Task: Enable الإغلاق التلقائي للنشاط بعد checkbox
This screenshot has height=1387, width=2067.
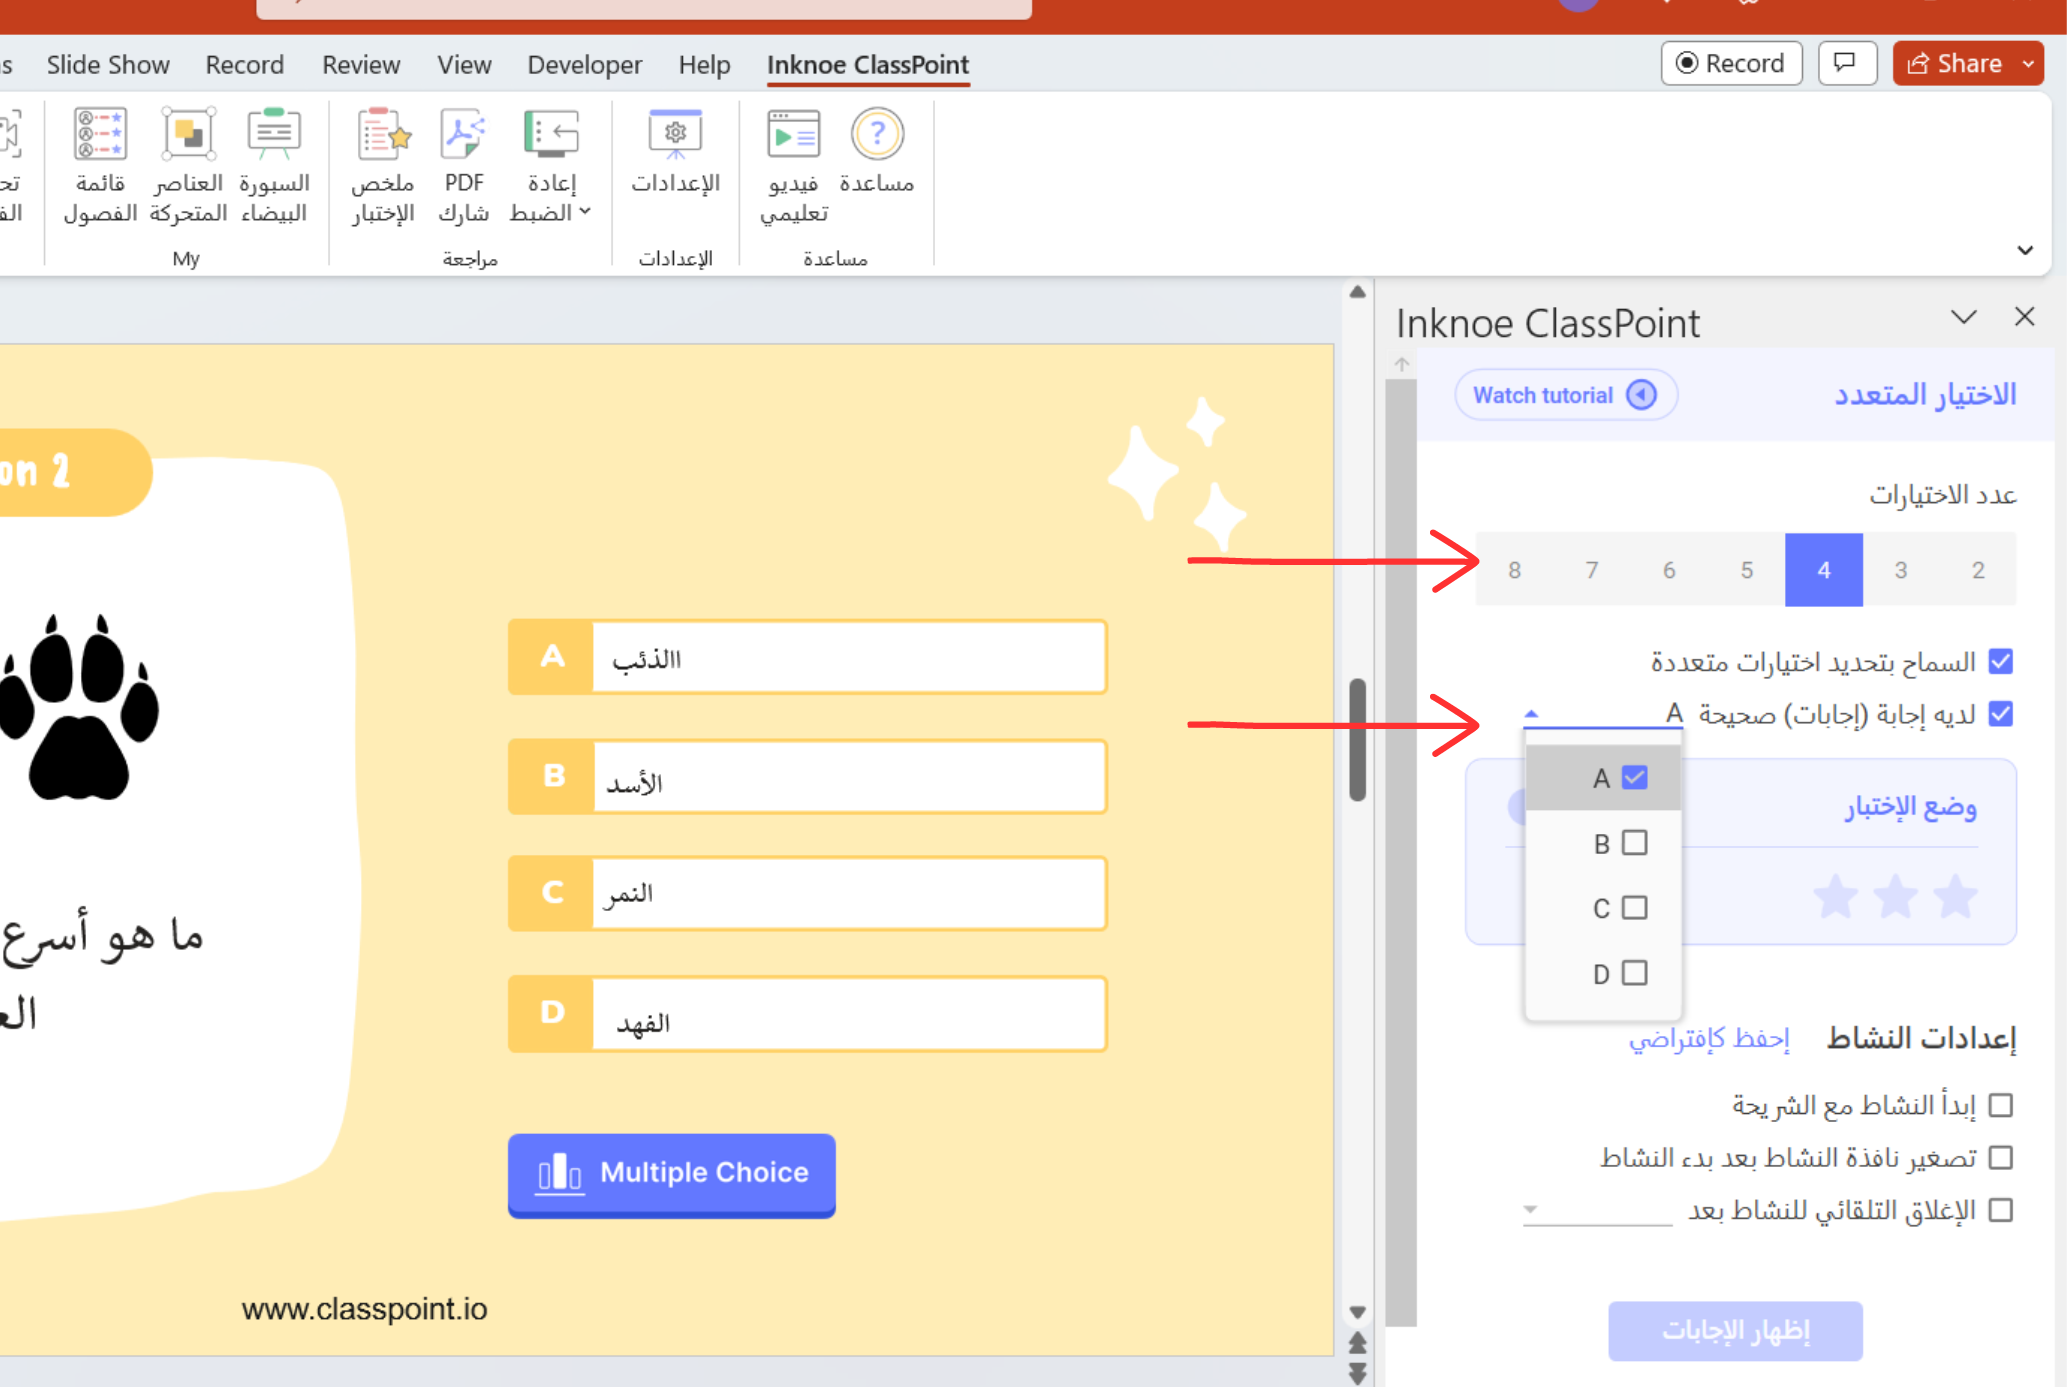Action: (2001, 1210)
